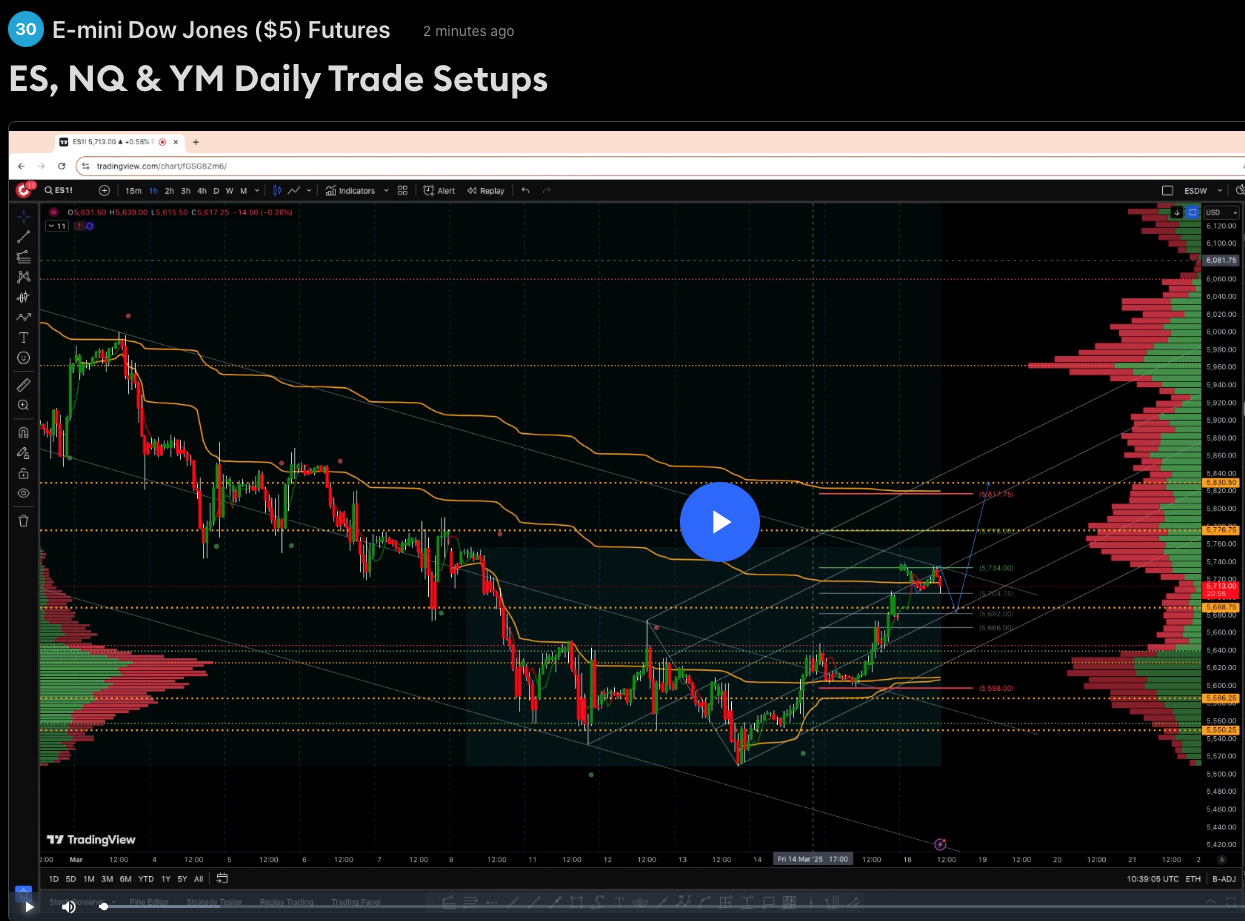Expand the chart style dropdown arrow

pyautogui.click(x=309, y=190)
